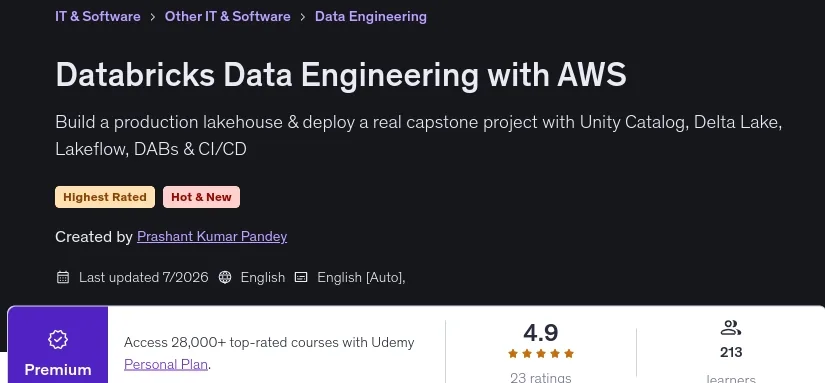The width and height of the screenshot is (825, 383).
Task: Click the purple Premium label
Action: [58, 369]
